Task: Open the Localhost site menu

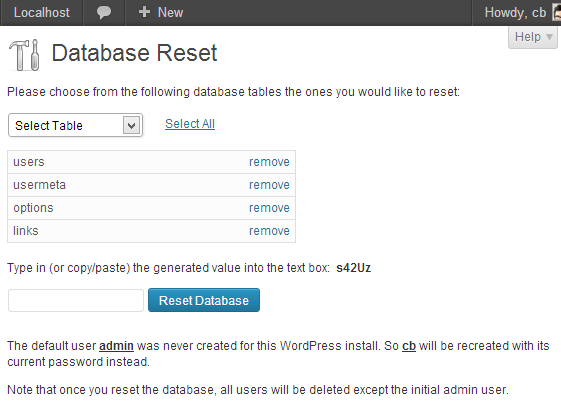Action: click(x=42, y=13)
